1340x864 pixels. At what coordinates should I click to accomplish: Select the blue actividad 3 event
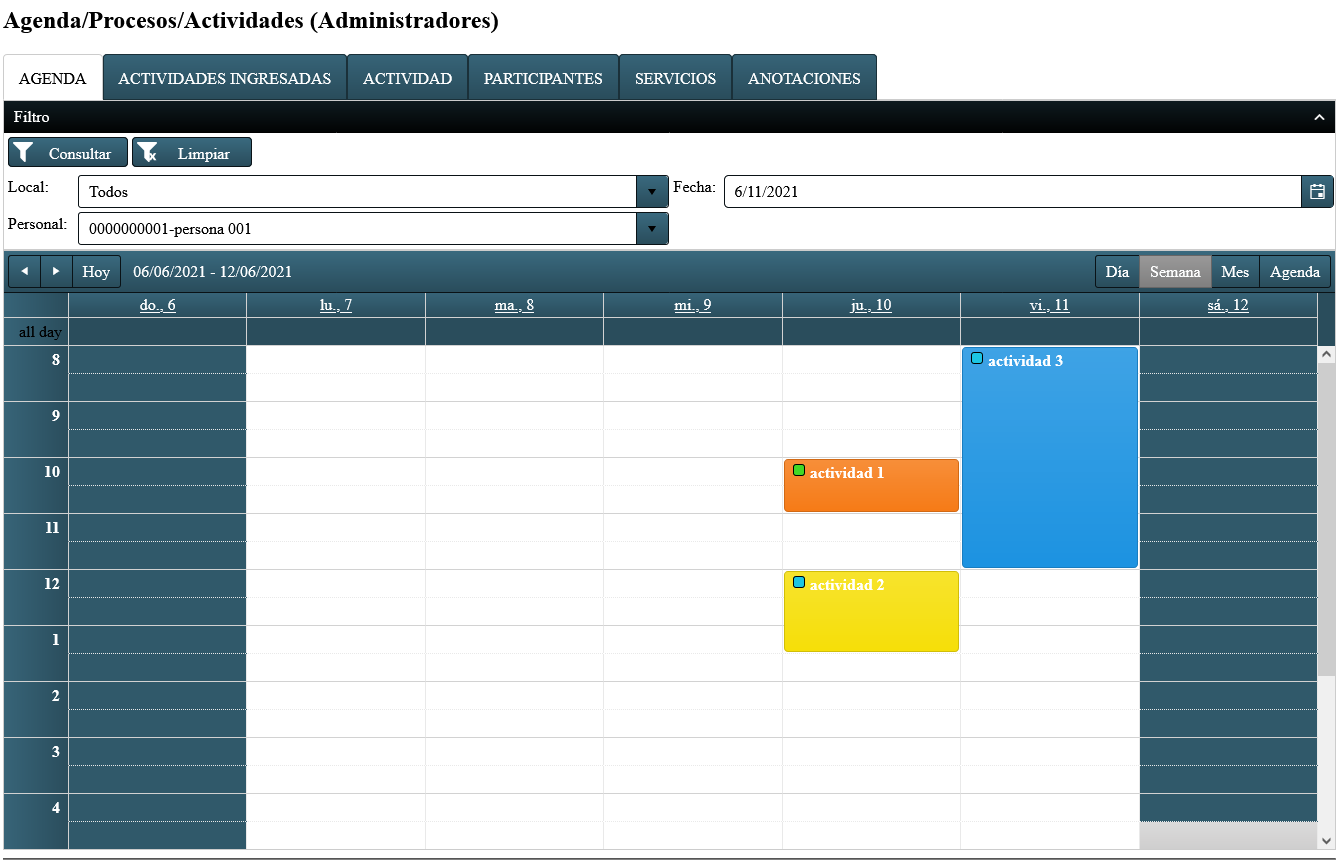[x=1050, y=458]
